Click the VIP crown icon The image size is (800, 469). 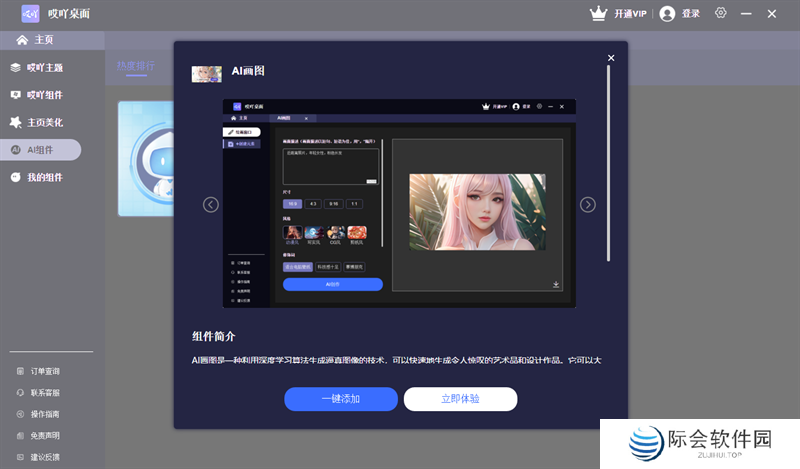598,13
